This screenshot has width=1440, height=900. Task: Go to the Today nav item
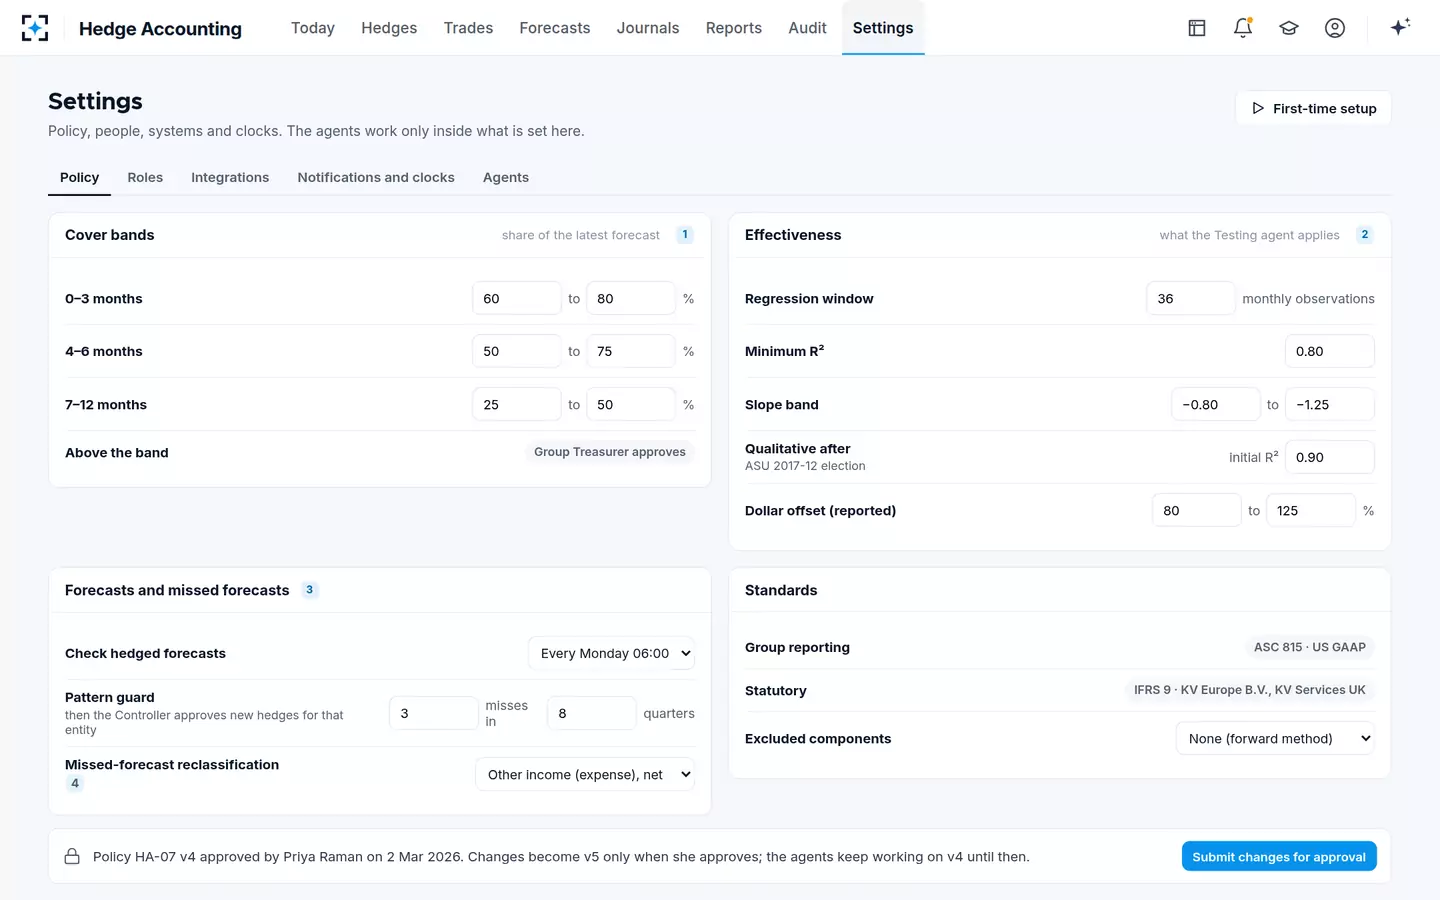point(313,28)
